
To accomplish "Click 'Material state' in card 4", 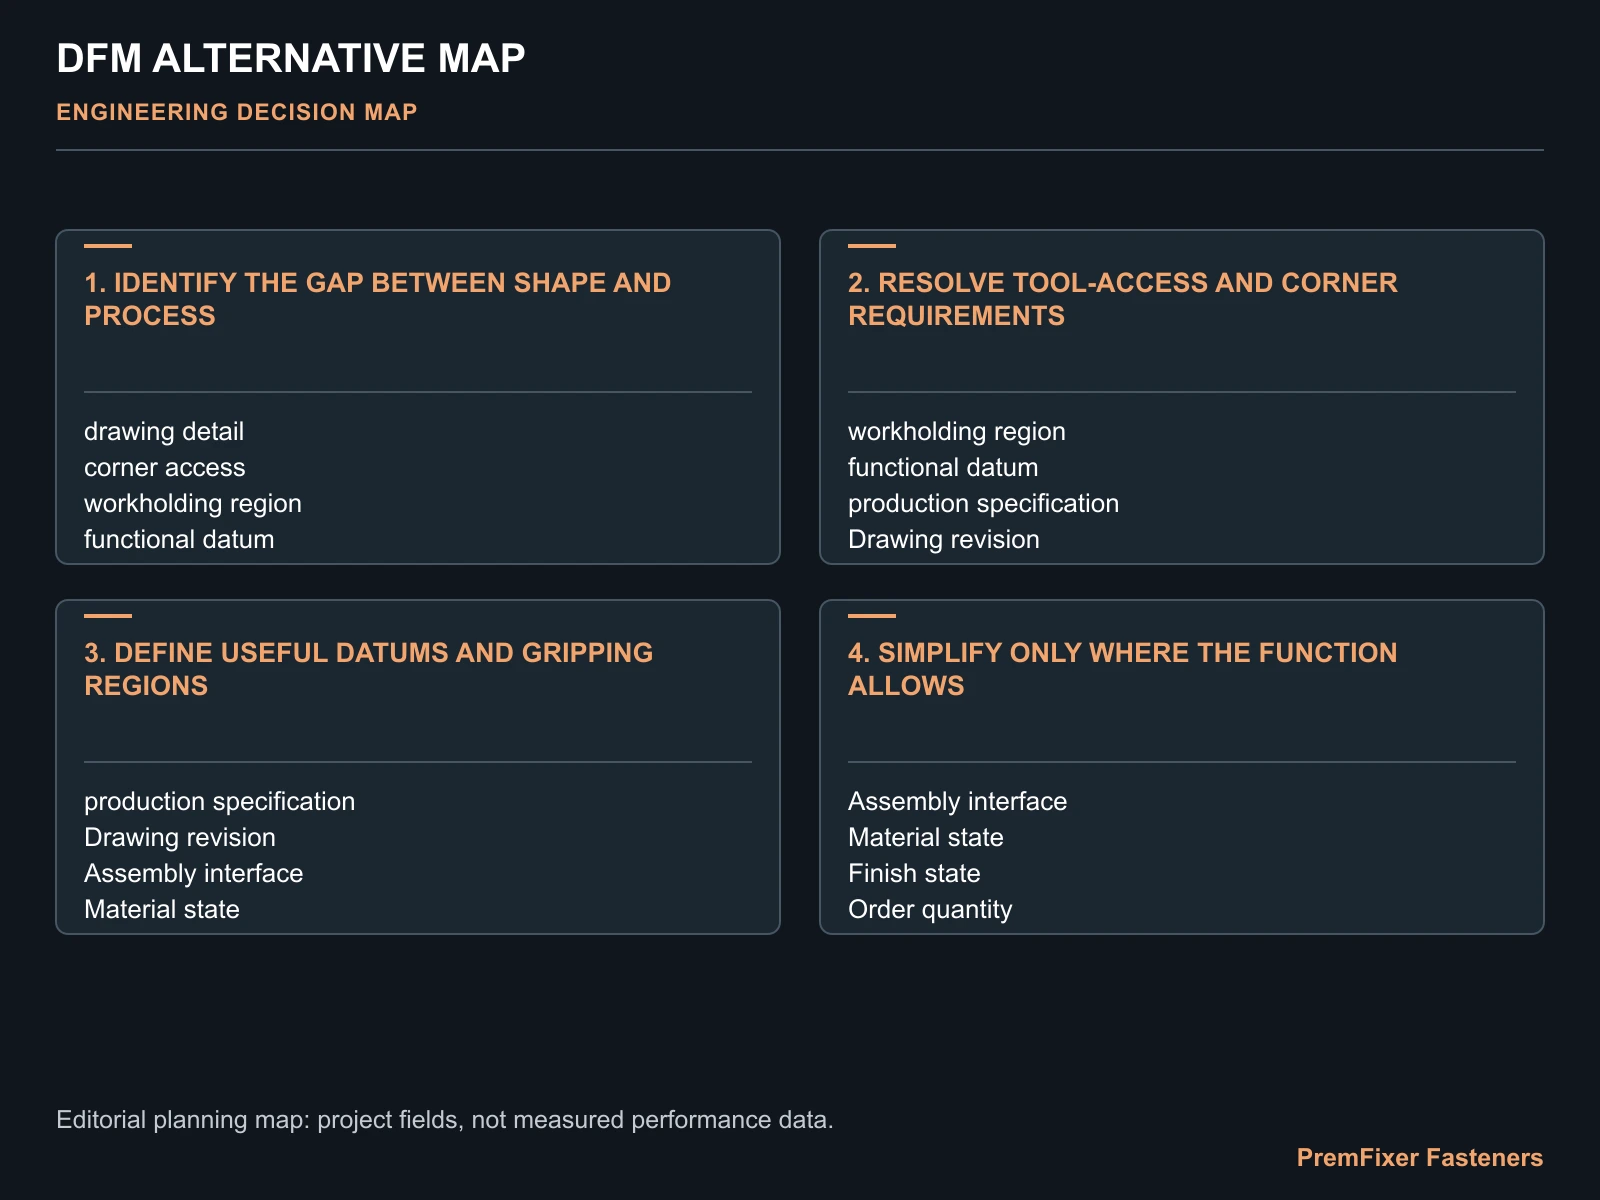I will pyautogui.click(x=926, y=837).
